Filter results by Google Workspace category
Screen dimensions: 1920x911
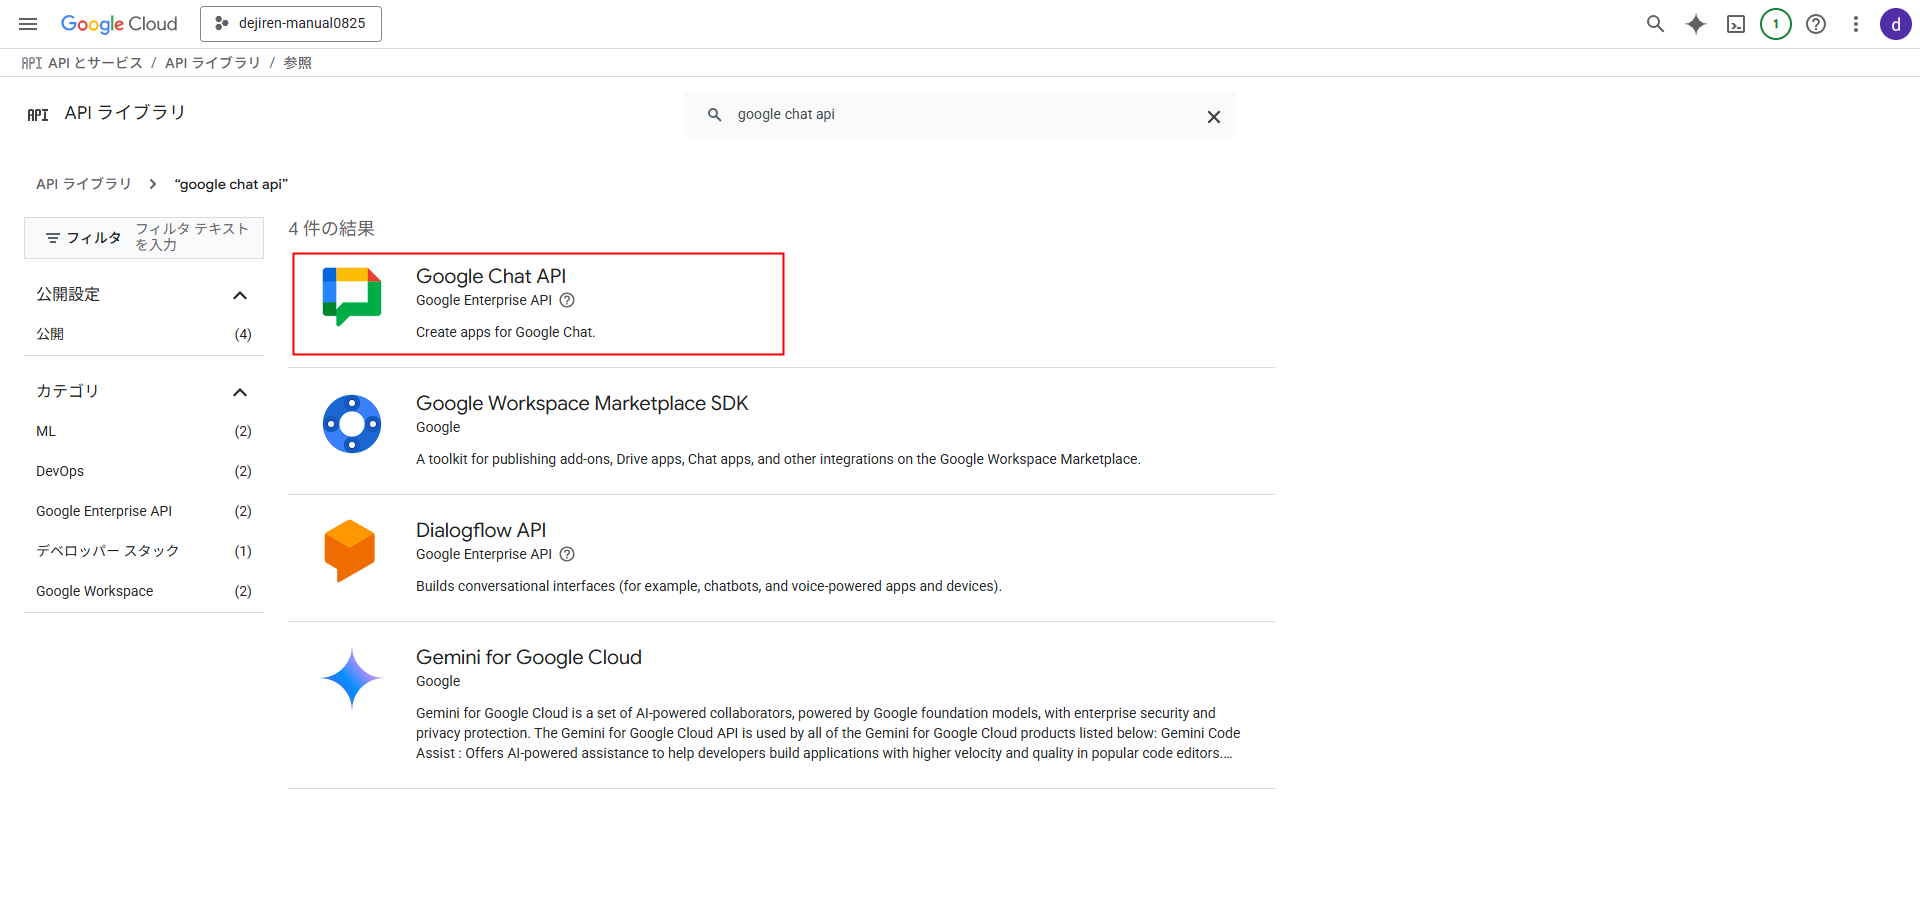click(x=95, y=591)
